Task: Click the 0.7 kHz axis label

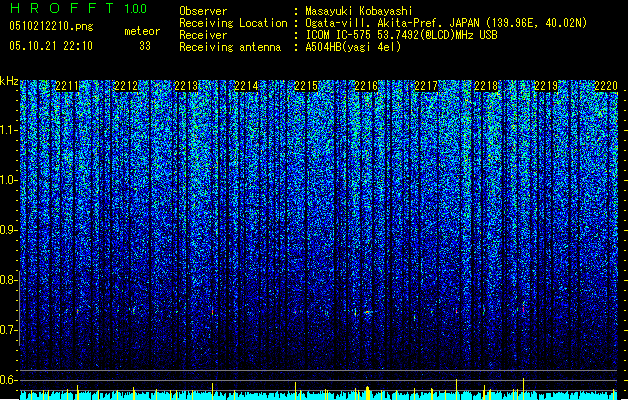Action: pos(7,330)
